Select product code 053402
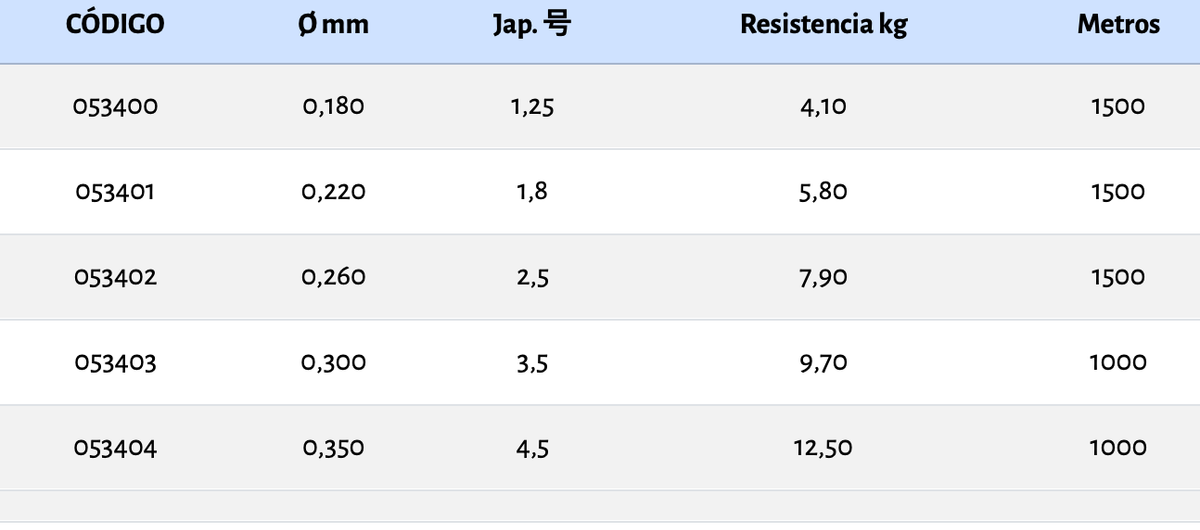1200x530 pixels. (x=115, y=277)
